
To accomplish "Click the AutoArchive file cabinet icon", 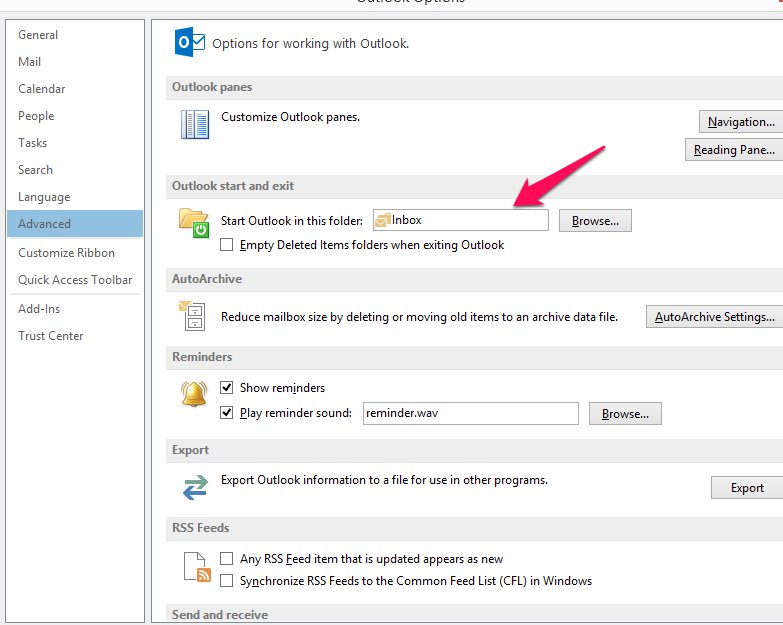I will 192,316.
